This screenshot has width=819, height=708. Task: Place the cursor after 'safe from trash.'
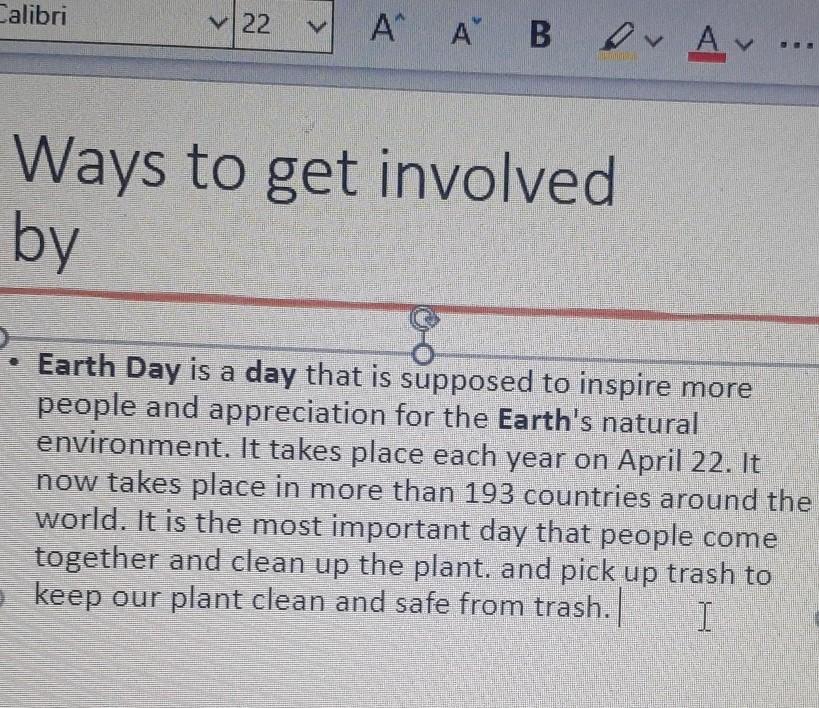[x=619, y=608]
